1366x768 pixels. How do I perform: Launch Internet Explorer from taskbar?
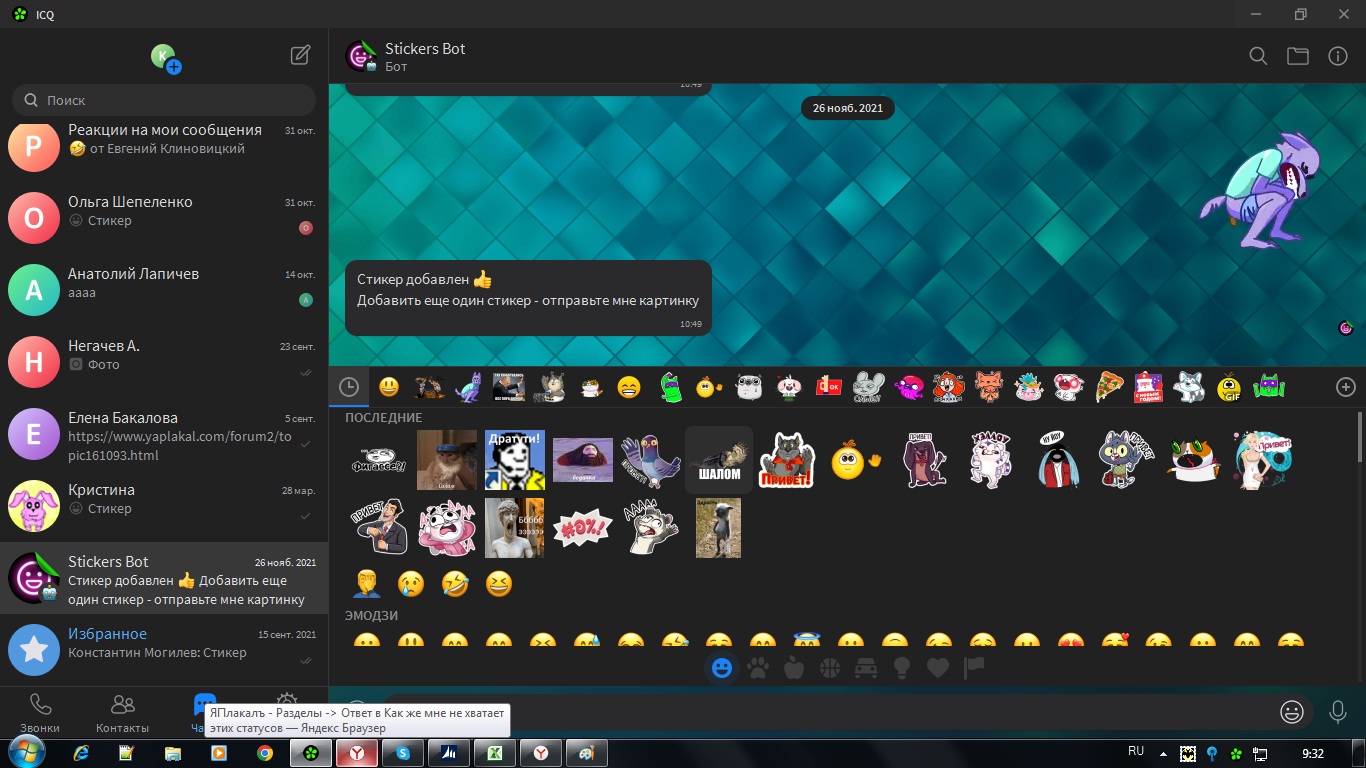(x=82, y=753)
